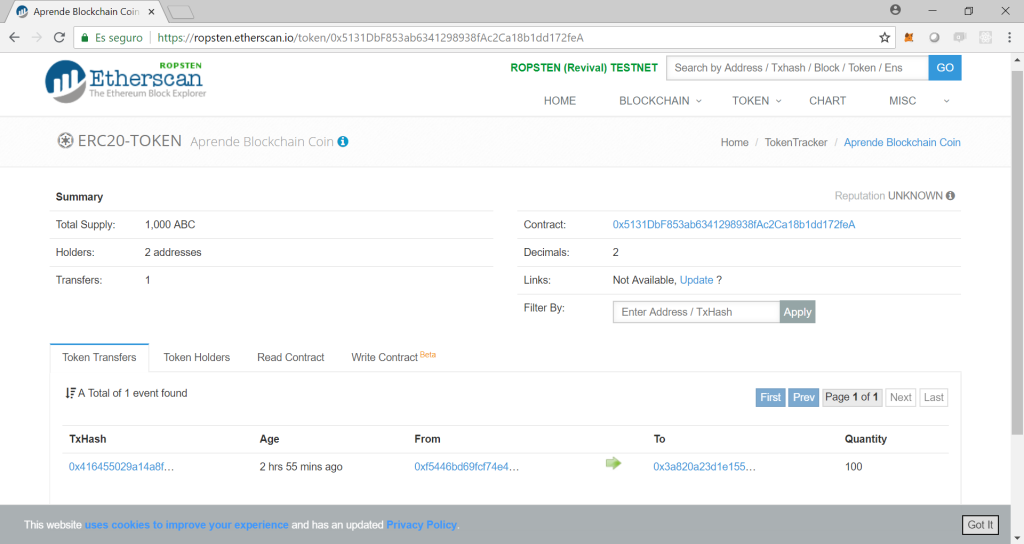Switch to the Token Transfers tab

click(99, 357)
